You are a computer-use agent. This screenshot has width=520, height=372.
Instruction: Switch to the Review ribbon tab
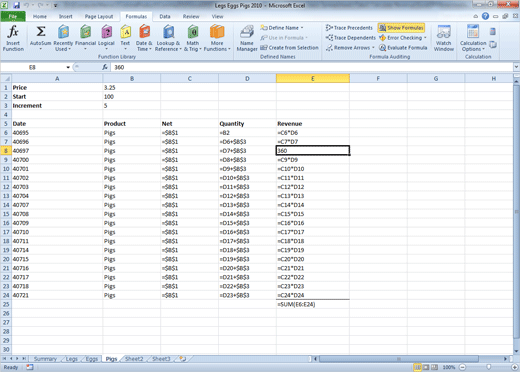[191, 16]
